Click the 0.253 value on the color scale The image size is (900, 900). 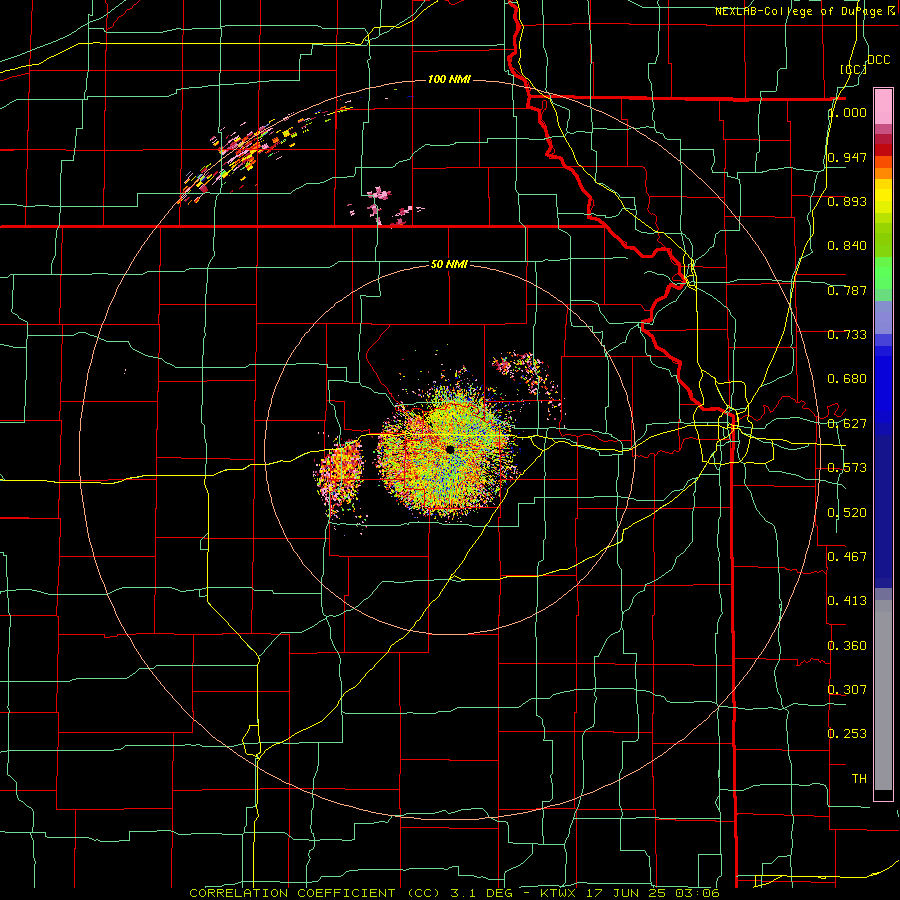point(847,734)
